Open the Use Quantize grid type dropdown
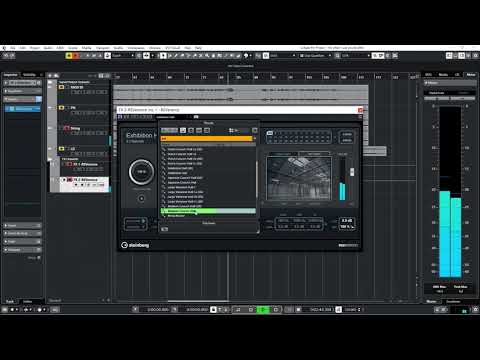This screenshot has height=360, width=480. (315, 56)
